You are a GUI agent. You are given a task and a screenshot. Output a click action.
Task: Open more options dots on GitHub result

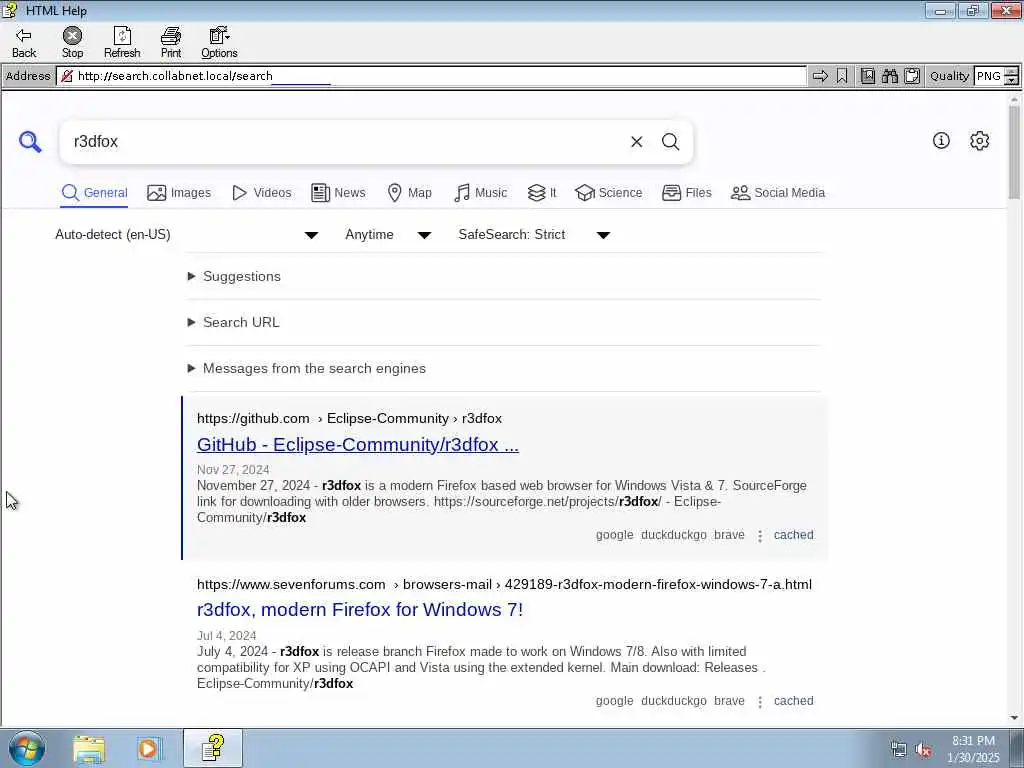(x=760, y=536)
